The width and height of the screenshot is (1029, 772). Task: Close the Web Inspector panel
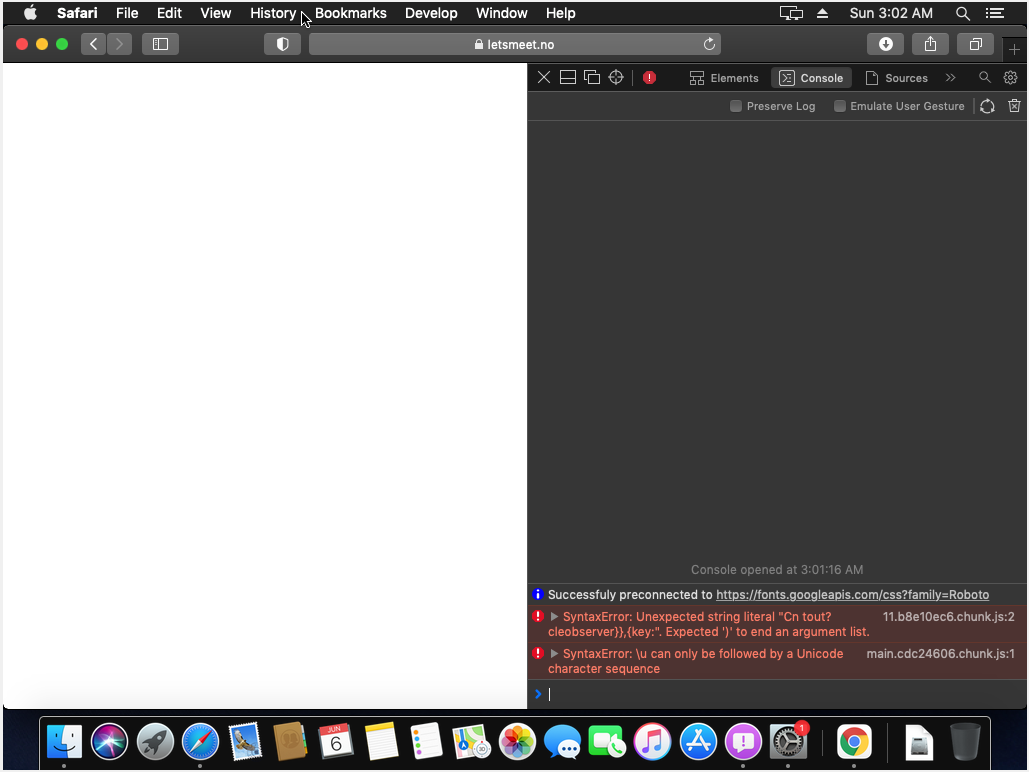tap(543, 77)
